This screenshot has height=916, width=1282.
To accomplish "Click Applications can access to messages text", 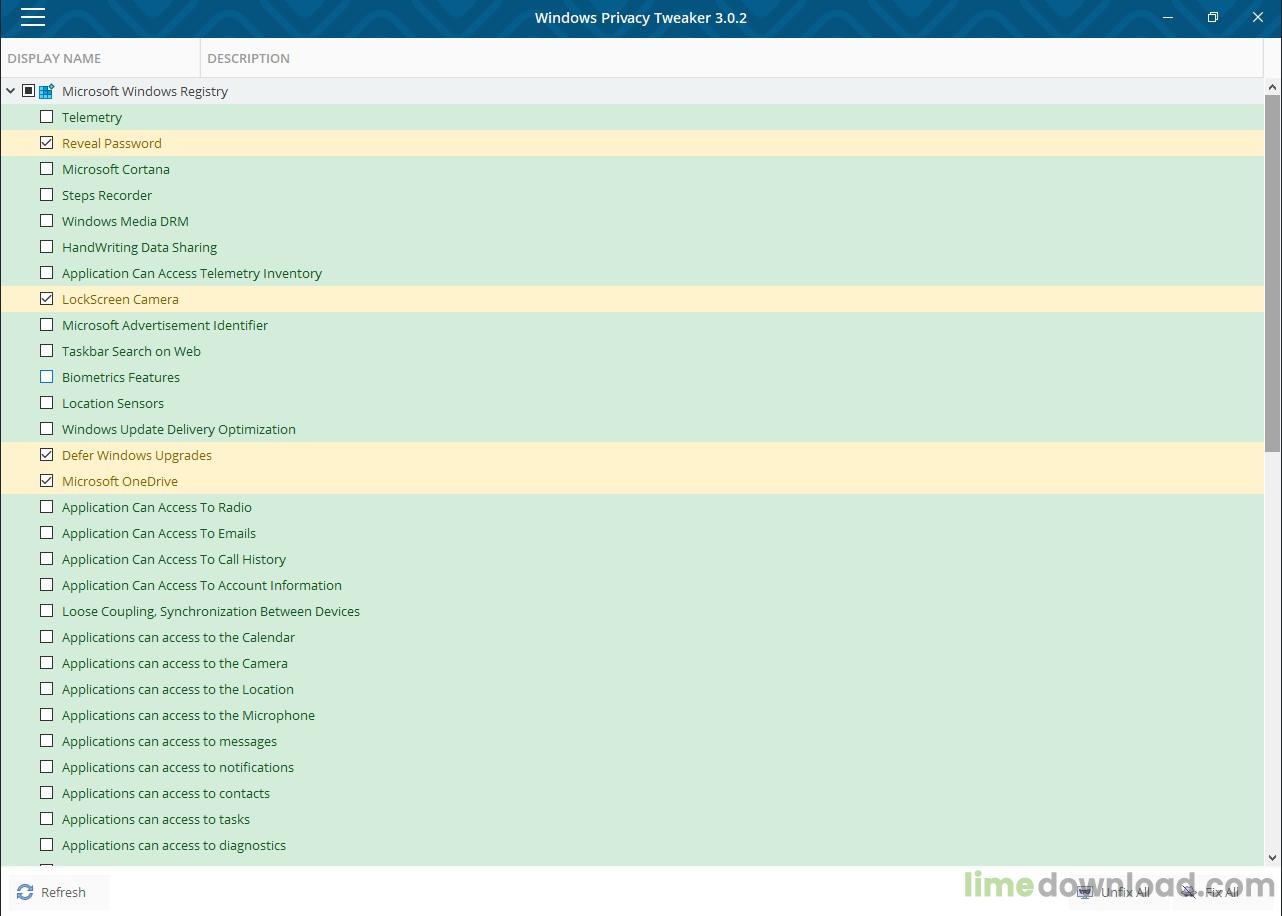I will [x=170, y=741].
